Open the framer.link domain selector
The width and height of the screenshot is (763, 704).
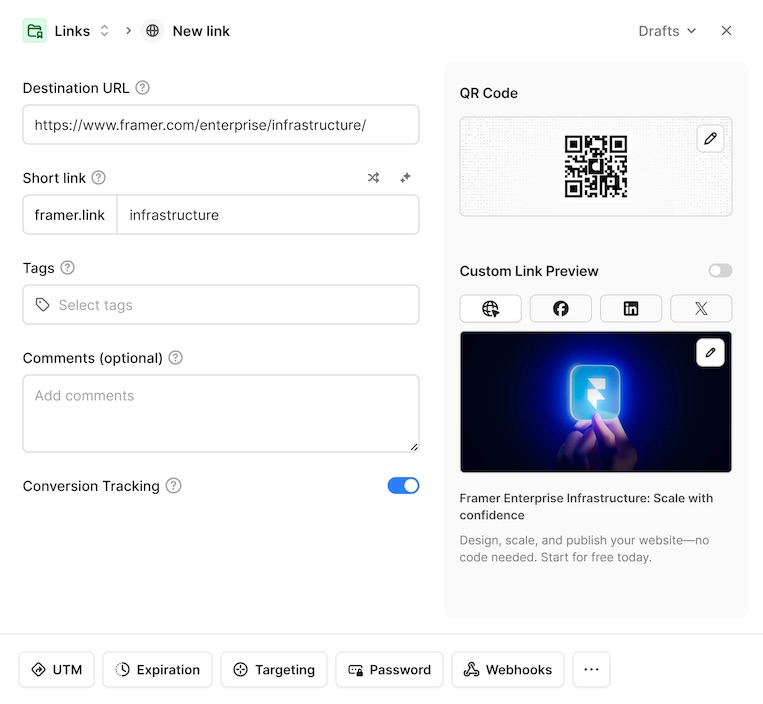coord(70,215)
